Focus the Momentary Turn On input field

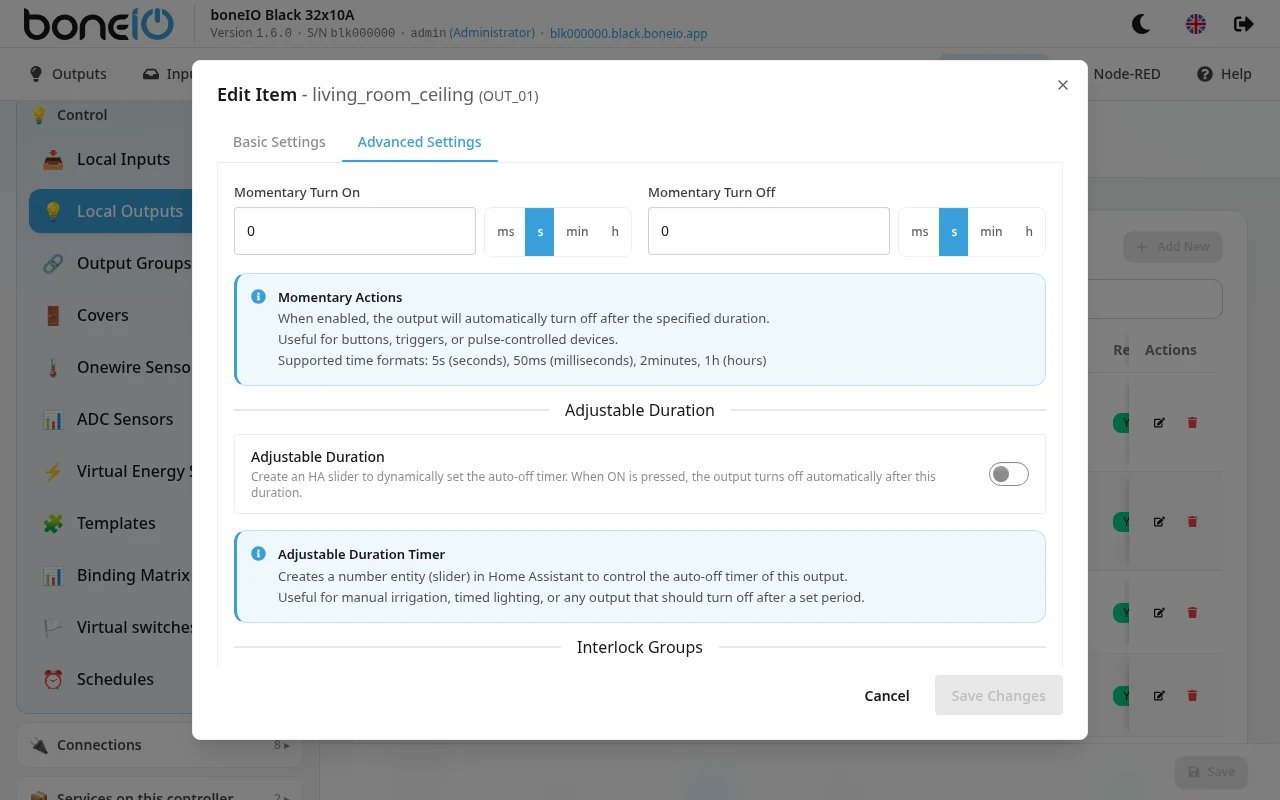click(x=355, y=231)
